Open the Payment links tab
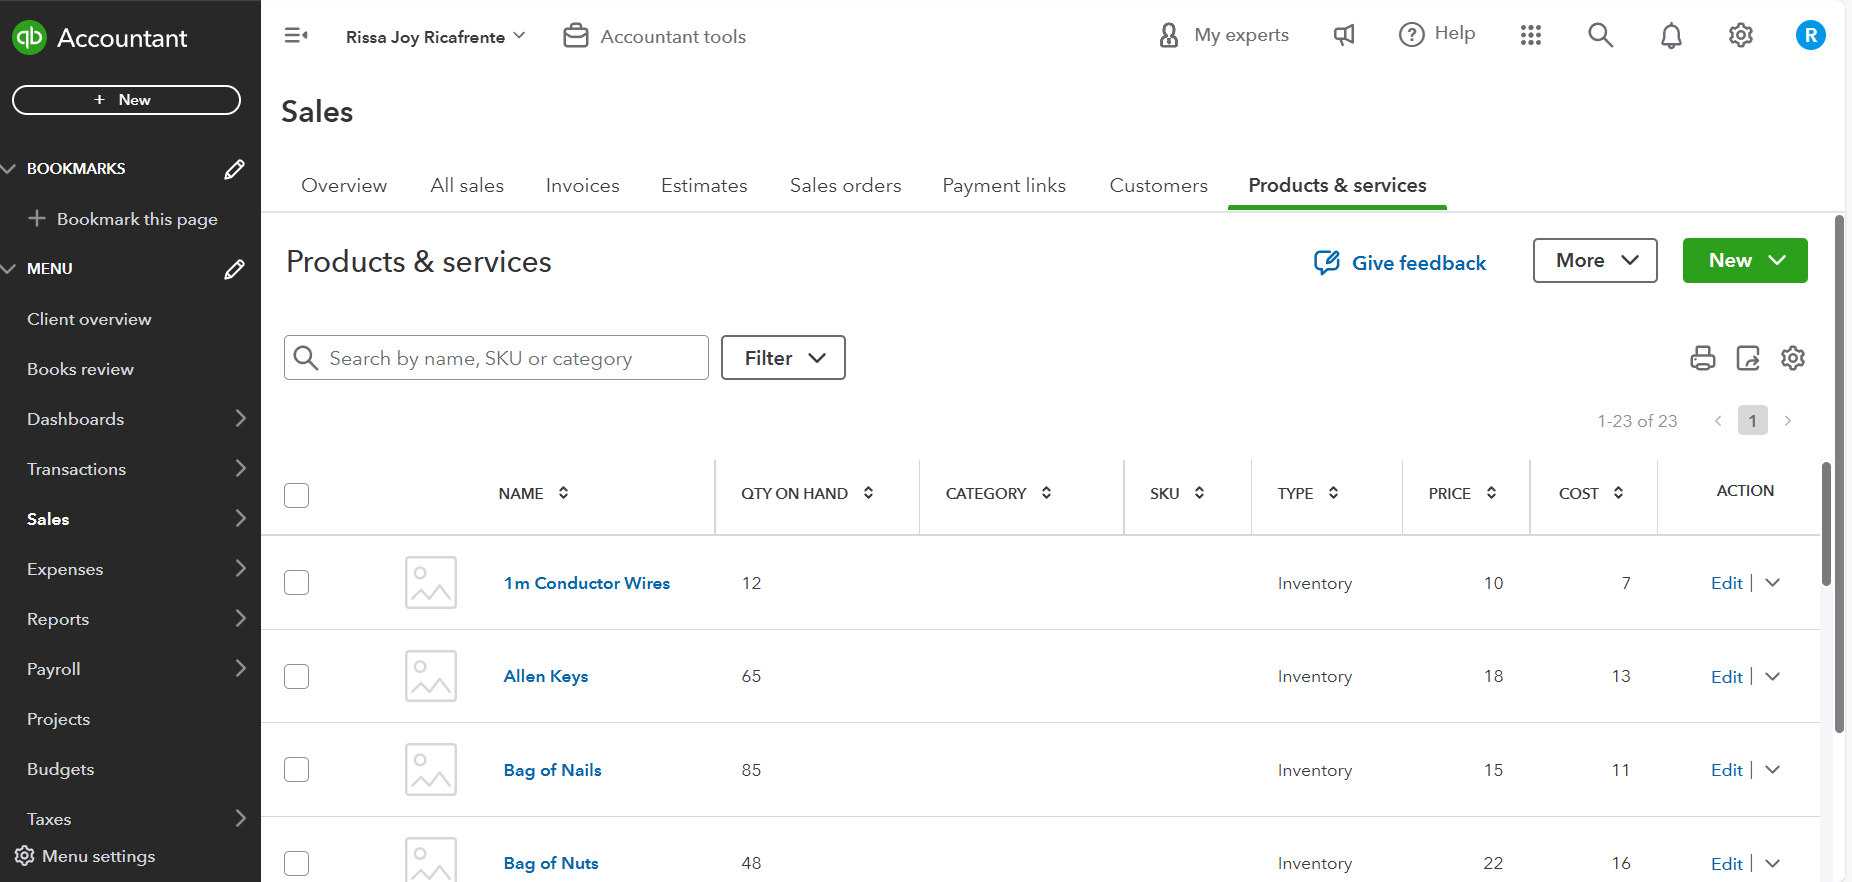Viewport: 1852px width, 882px height. 1004,185
